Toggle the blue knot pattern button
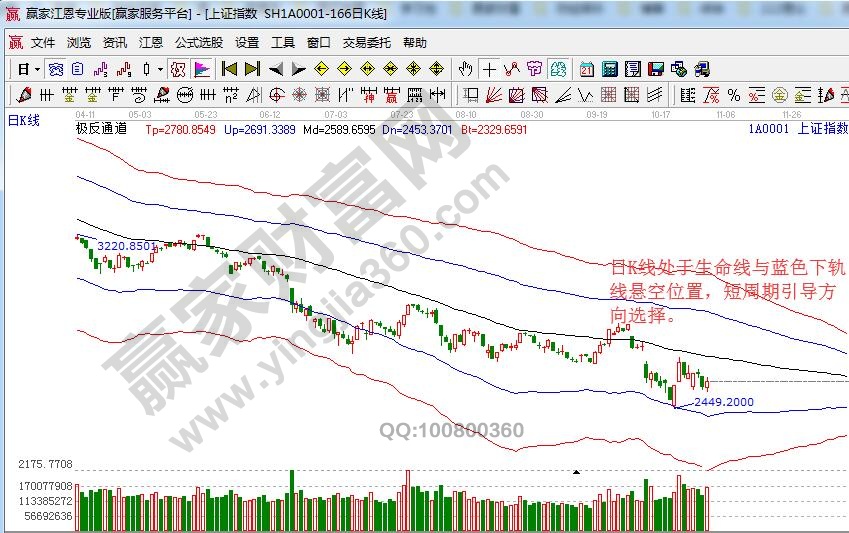 (x=56, y=69)
